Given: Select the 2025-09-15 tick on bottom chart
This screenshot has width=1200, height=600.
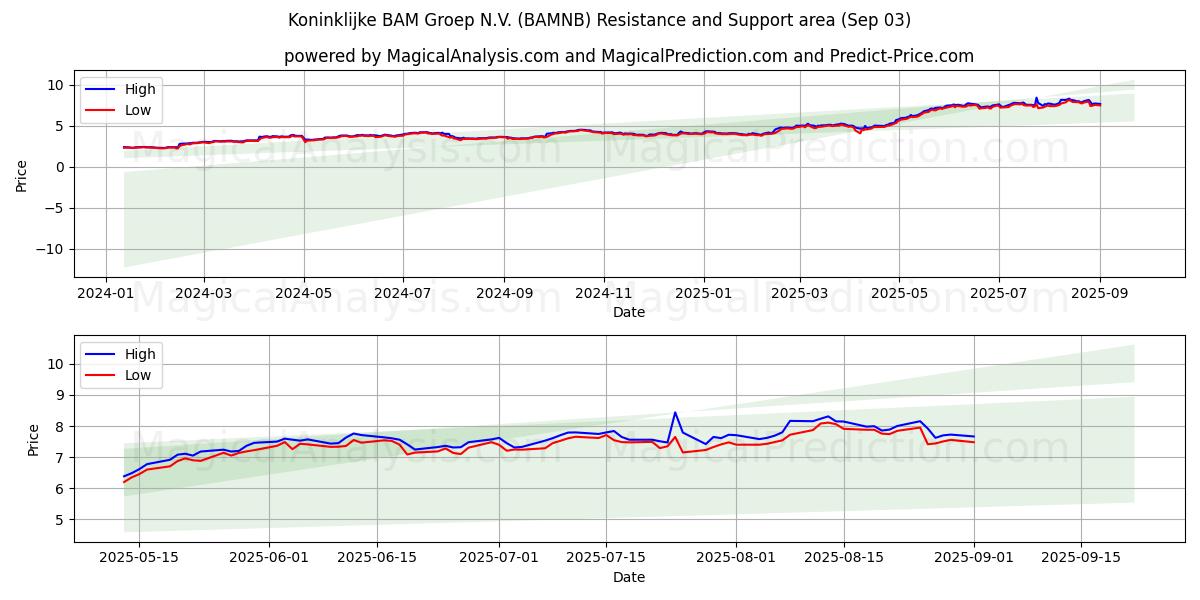Looking at the screenshot, I should [1081, 557].
